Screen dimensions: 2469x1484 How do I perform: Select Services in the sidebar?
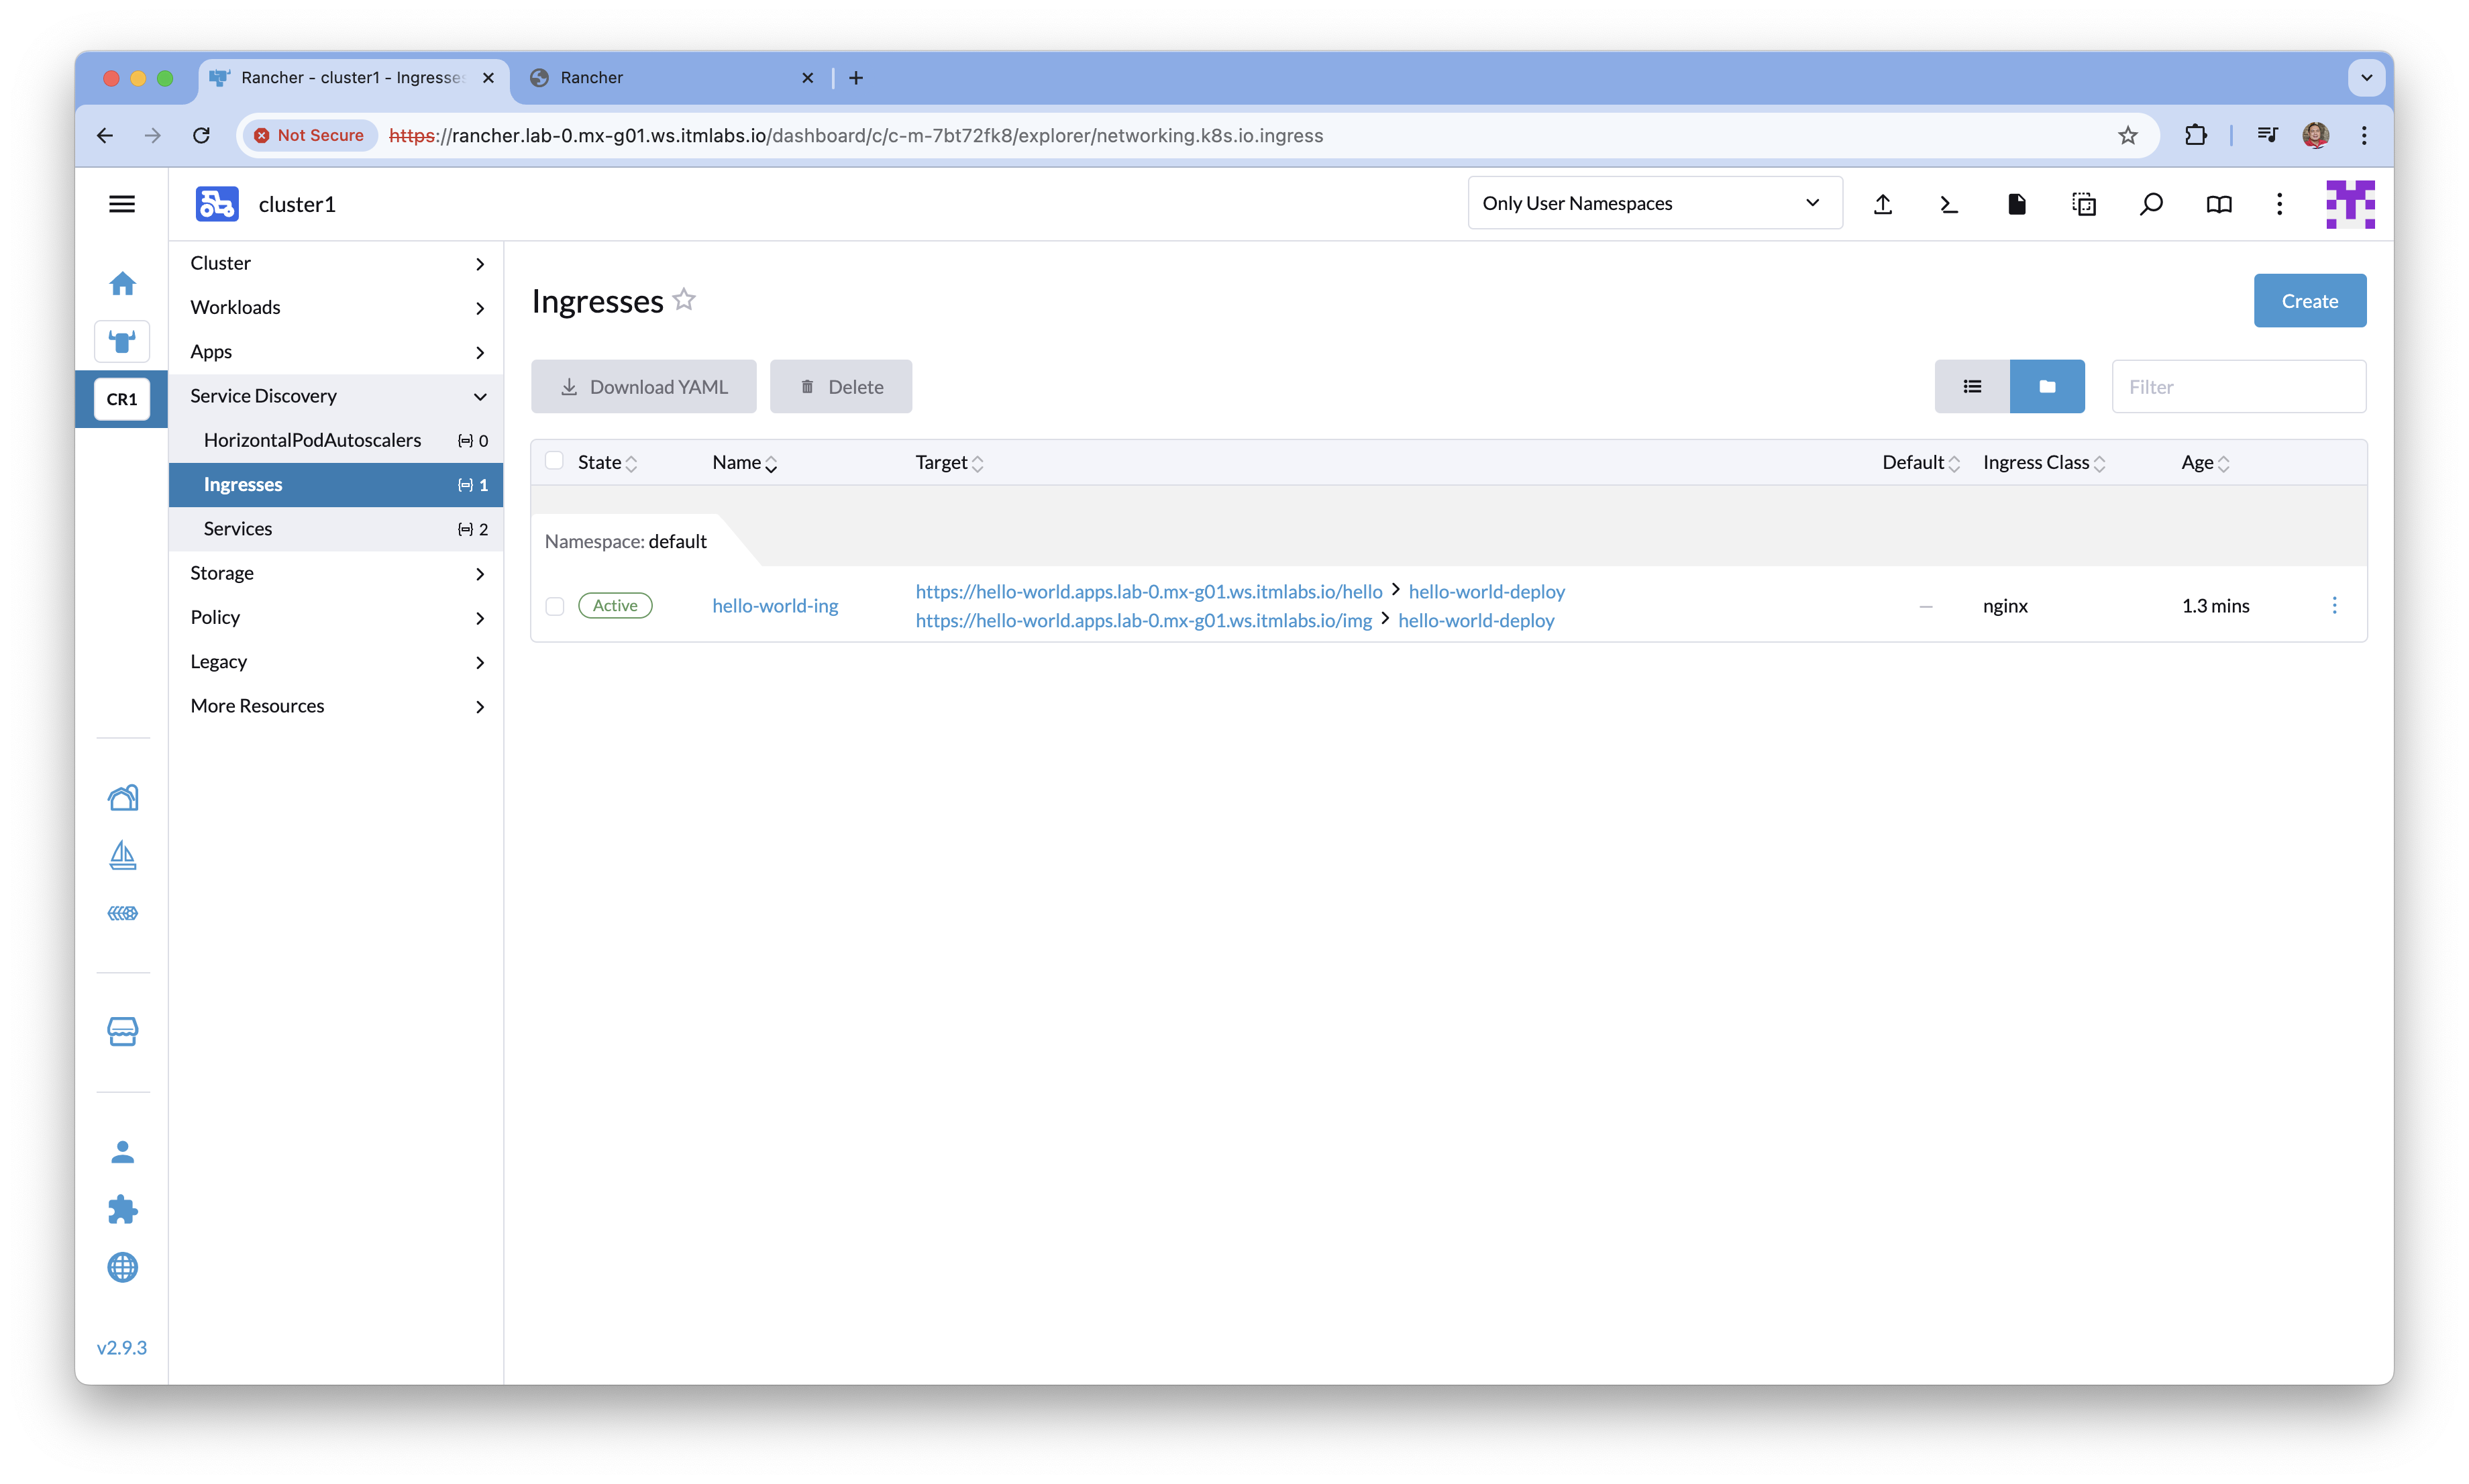[x=238, y=528]
